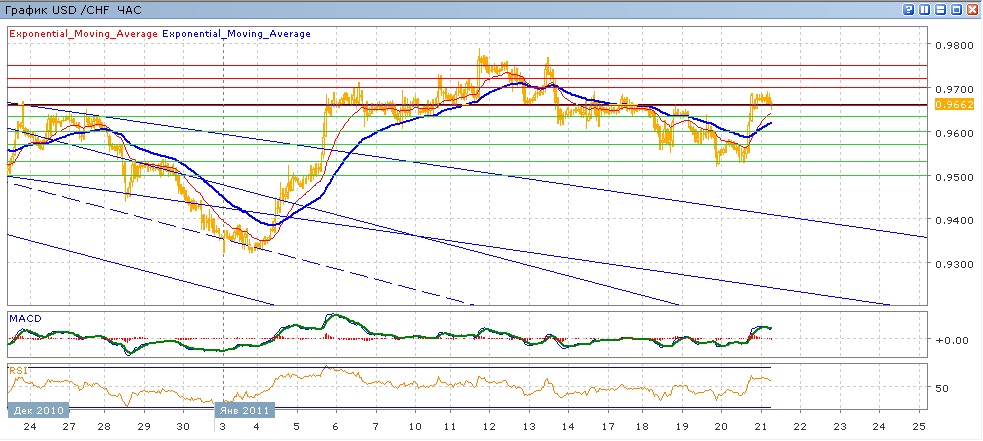Click the vertical tile windows icon

[924, 9]
